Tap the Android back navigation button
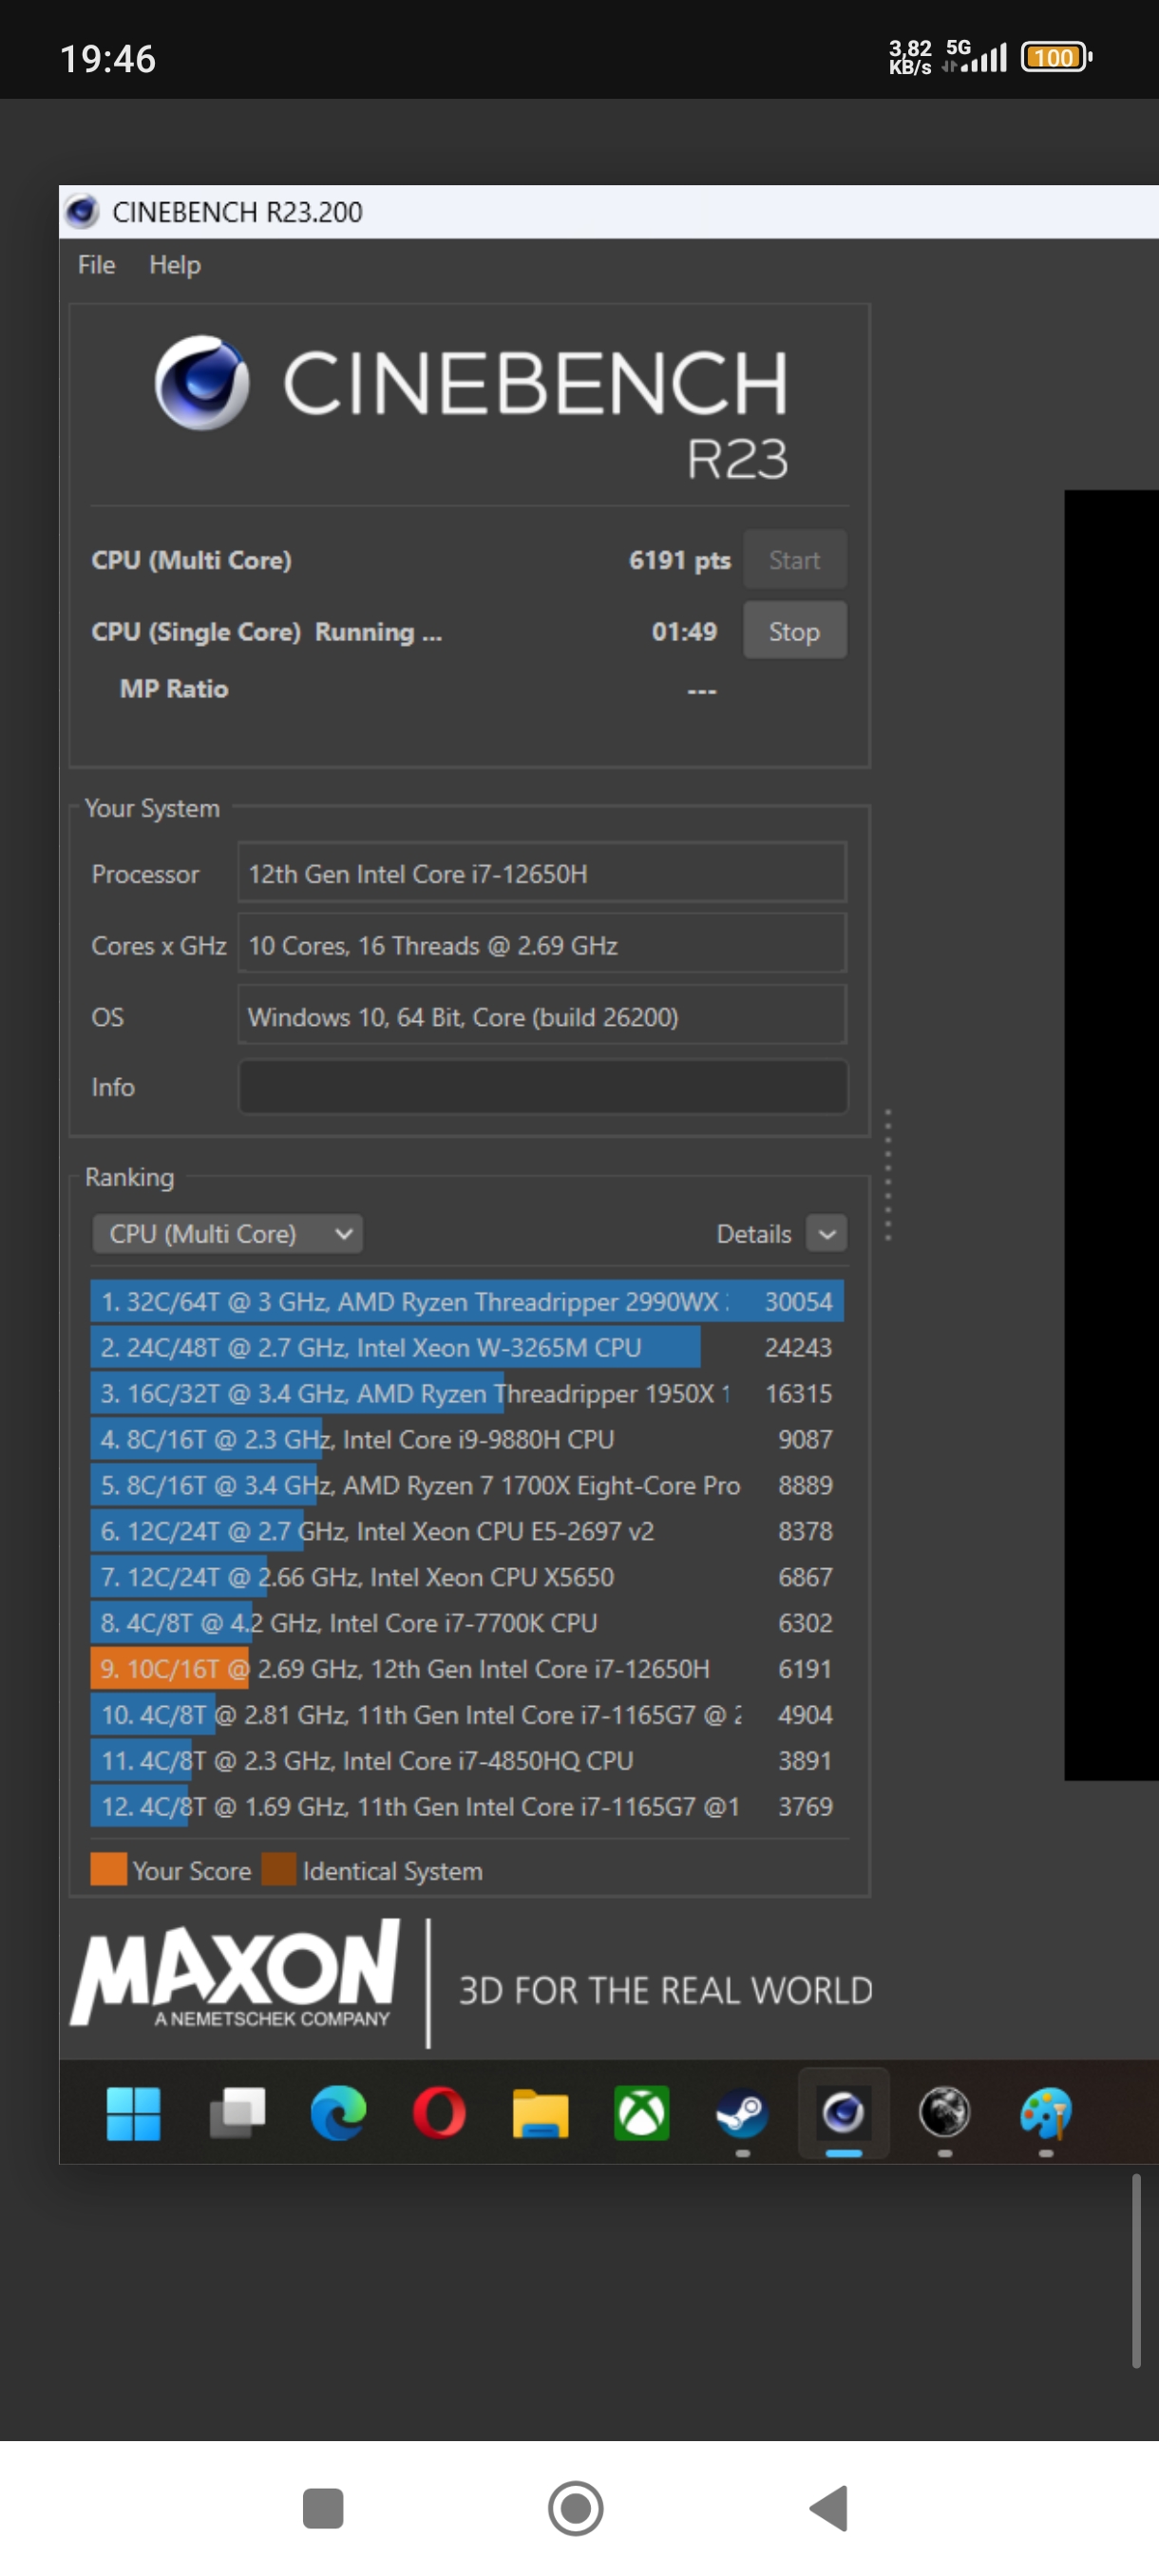1159x2576 pixels. (x=829, y=2508)
